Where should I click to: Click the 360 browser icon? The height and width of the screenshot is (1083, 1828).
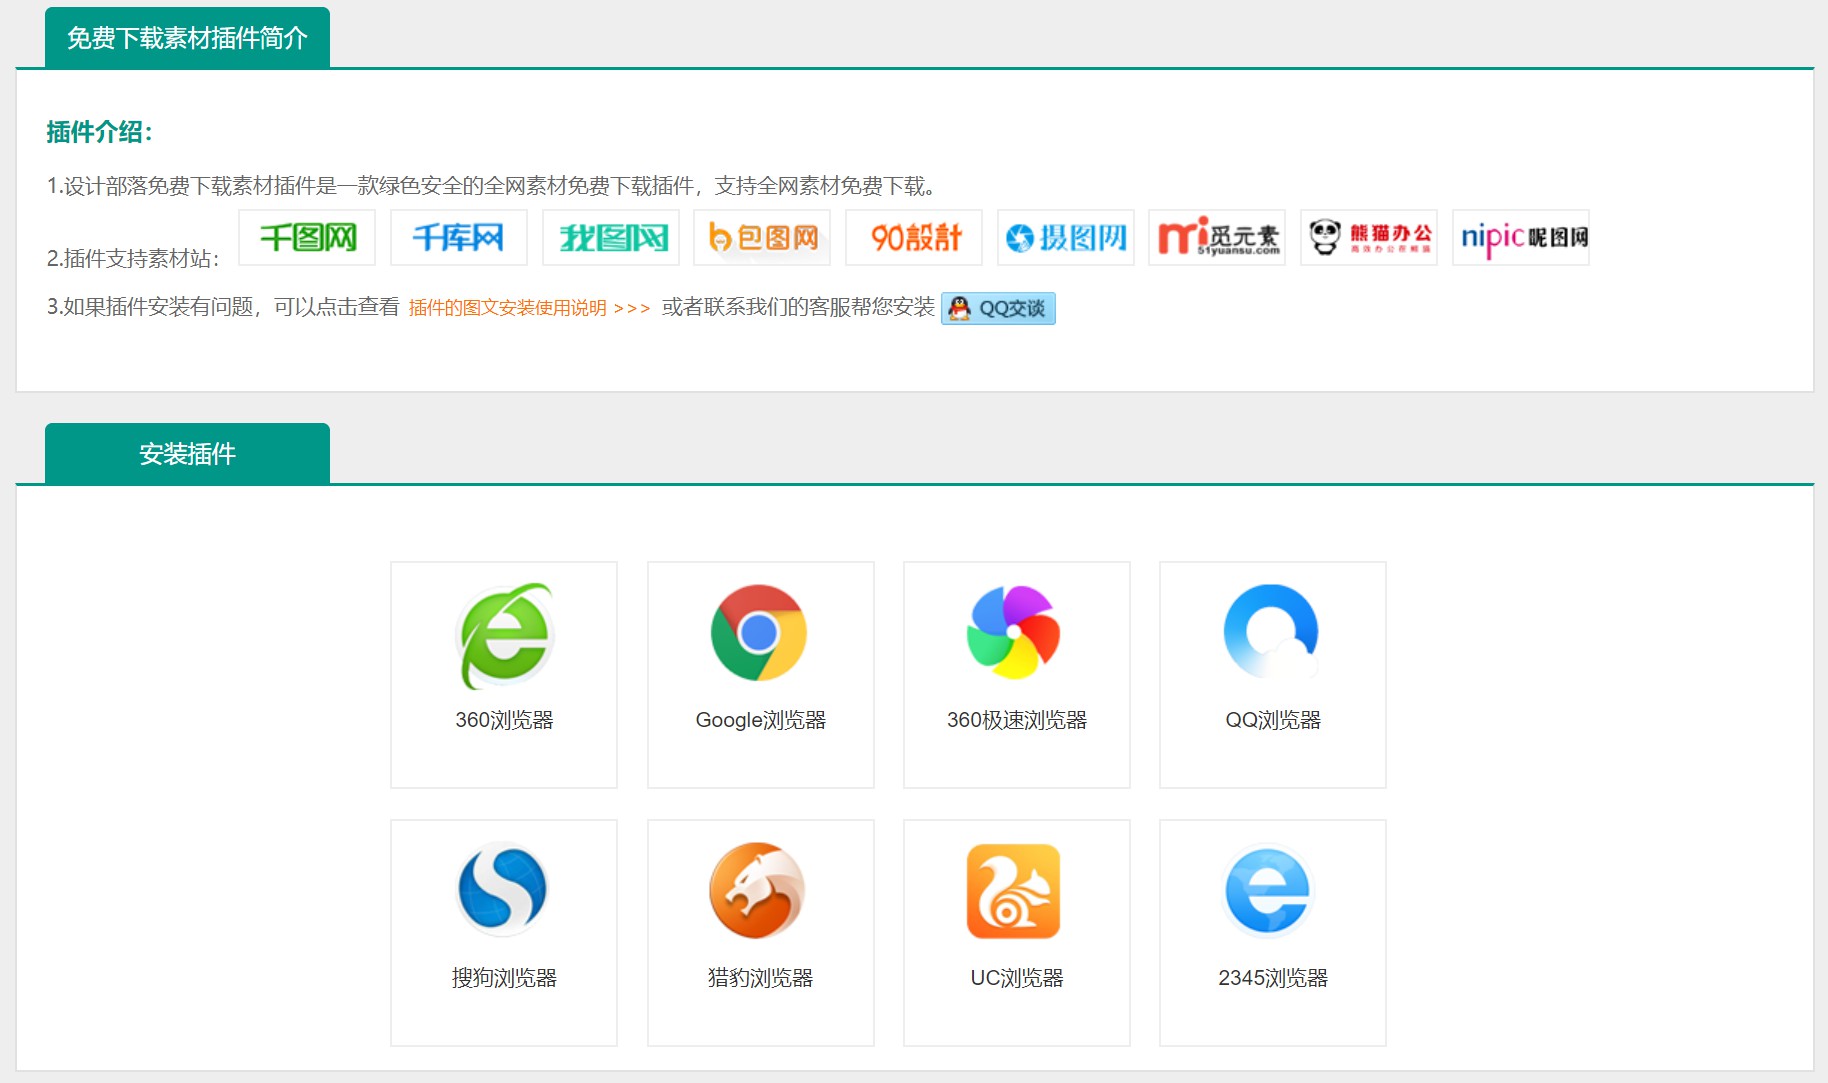[504, 635]
